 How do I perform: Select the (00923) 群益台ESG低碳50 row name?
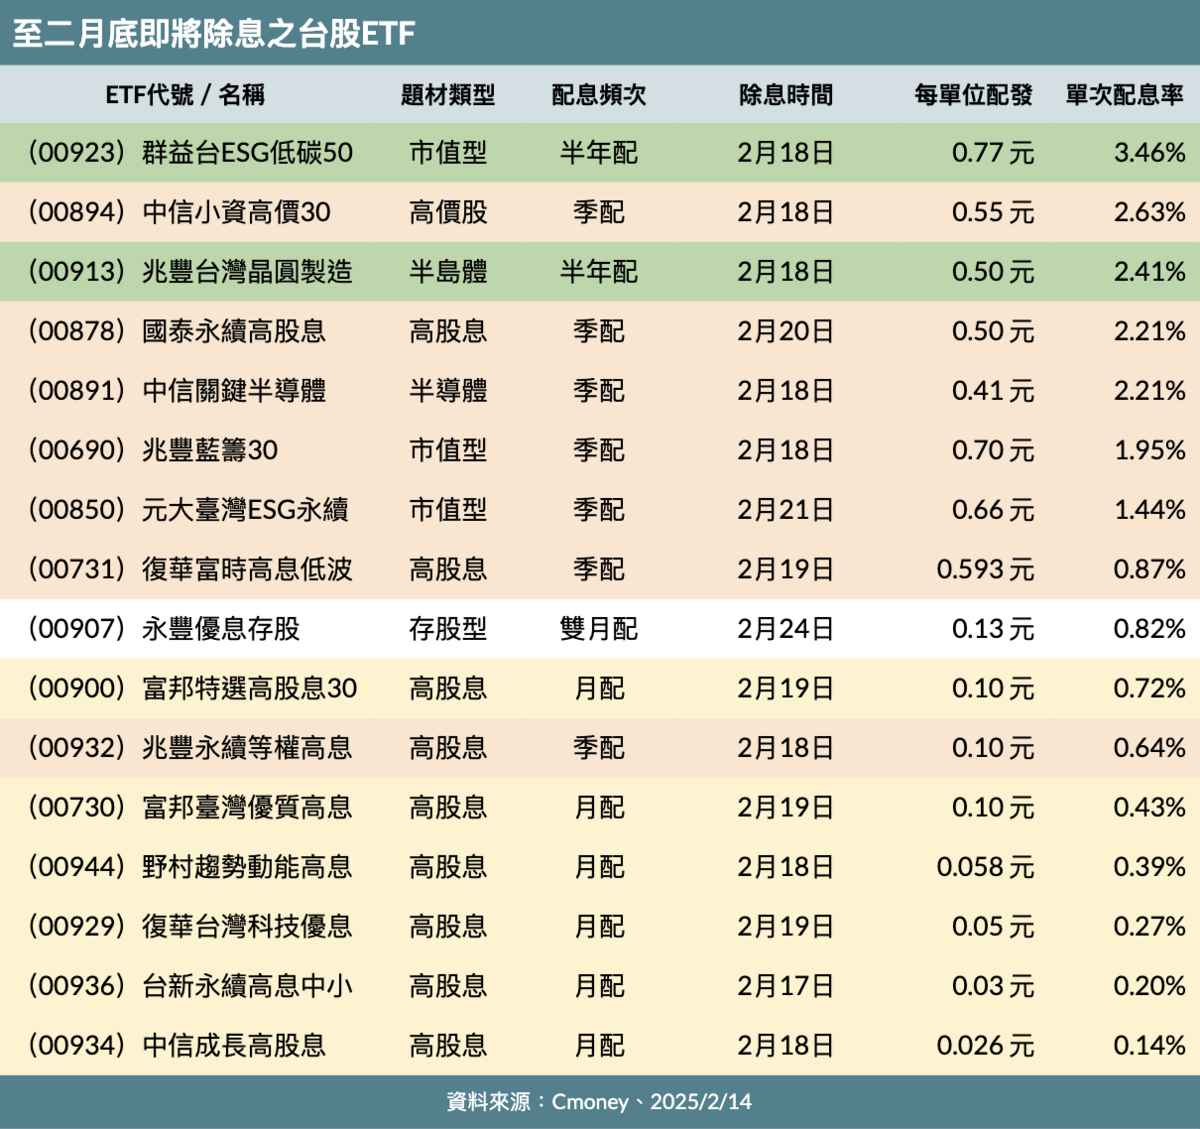coord(190,153)
